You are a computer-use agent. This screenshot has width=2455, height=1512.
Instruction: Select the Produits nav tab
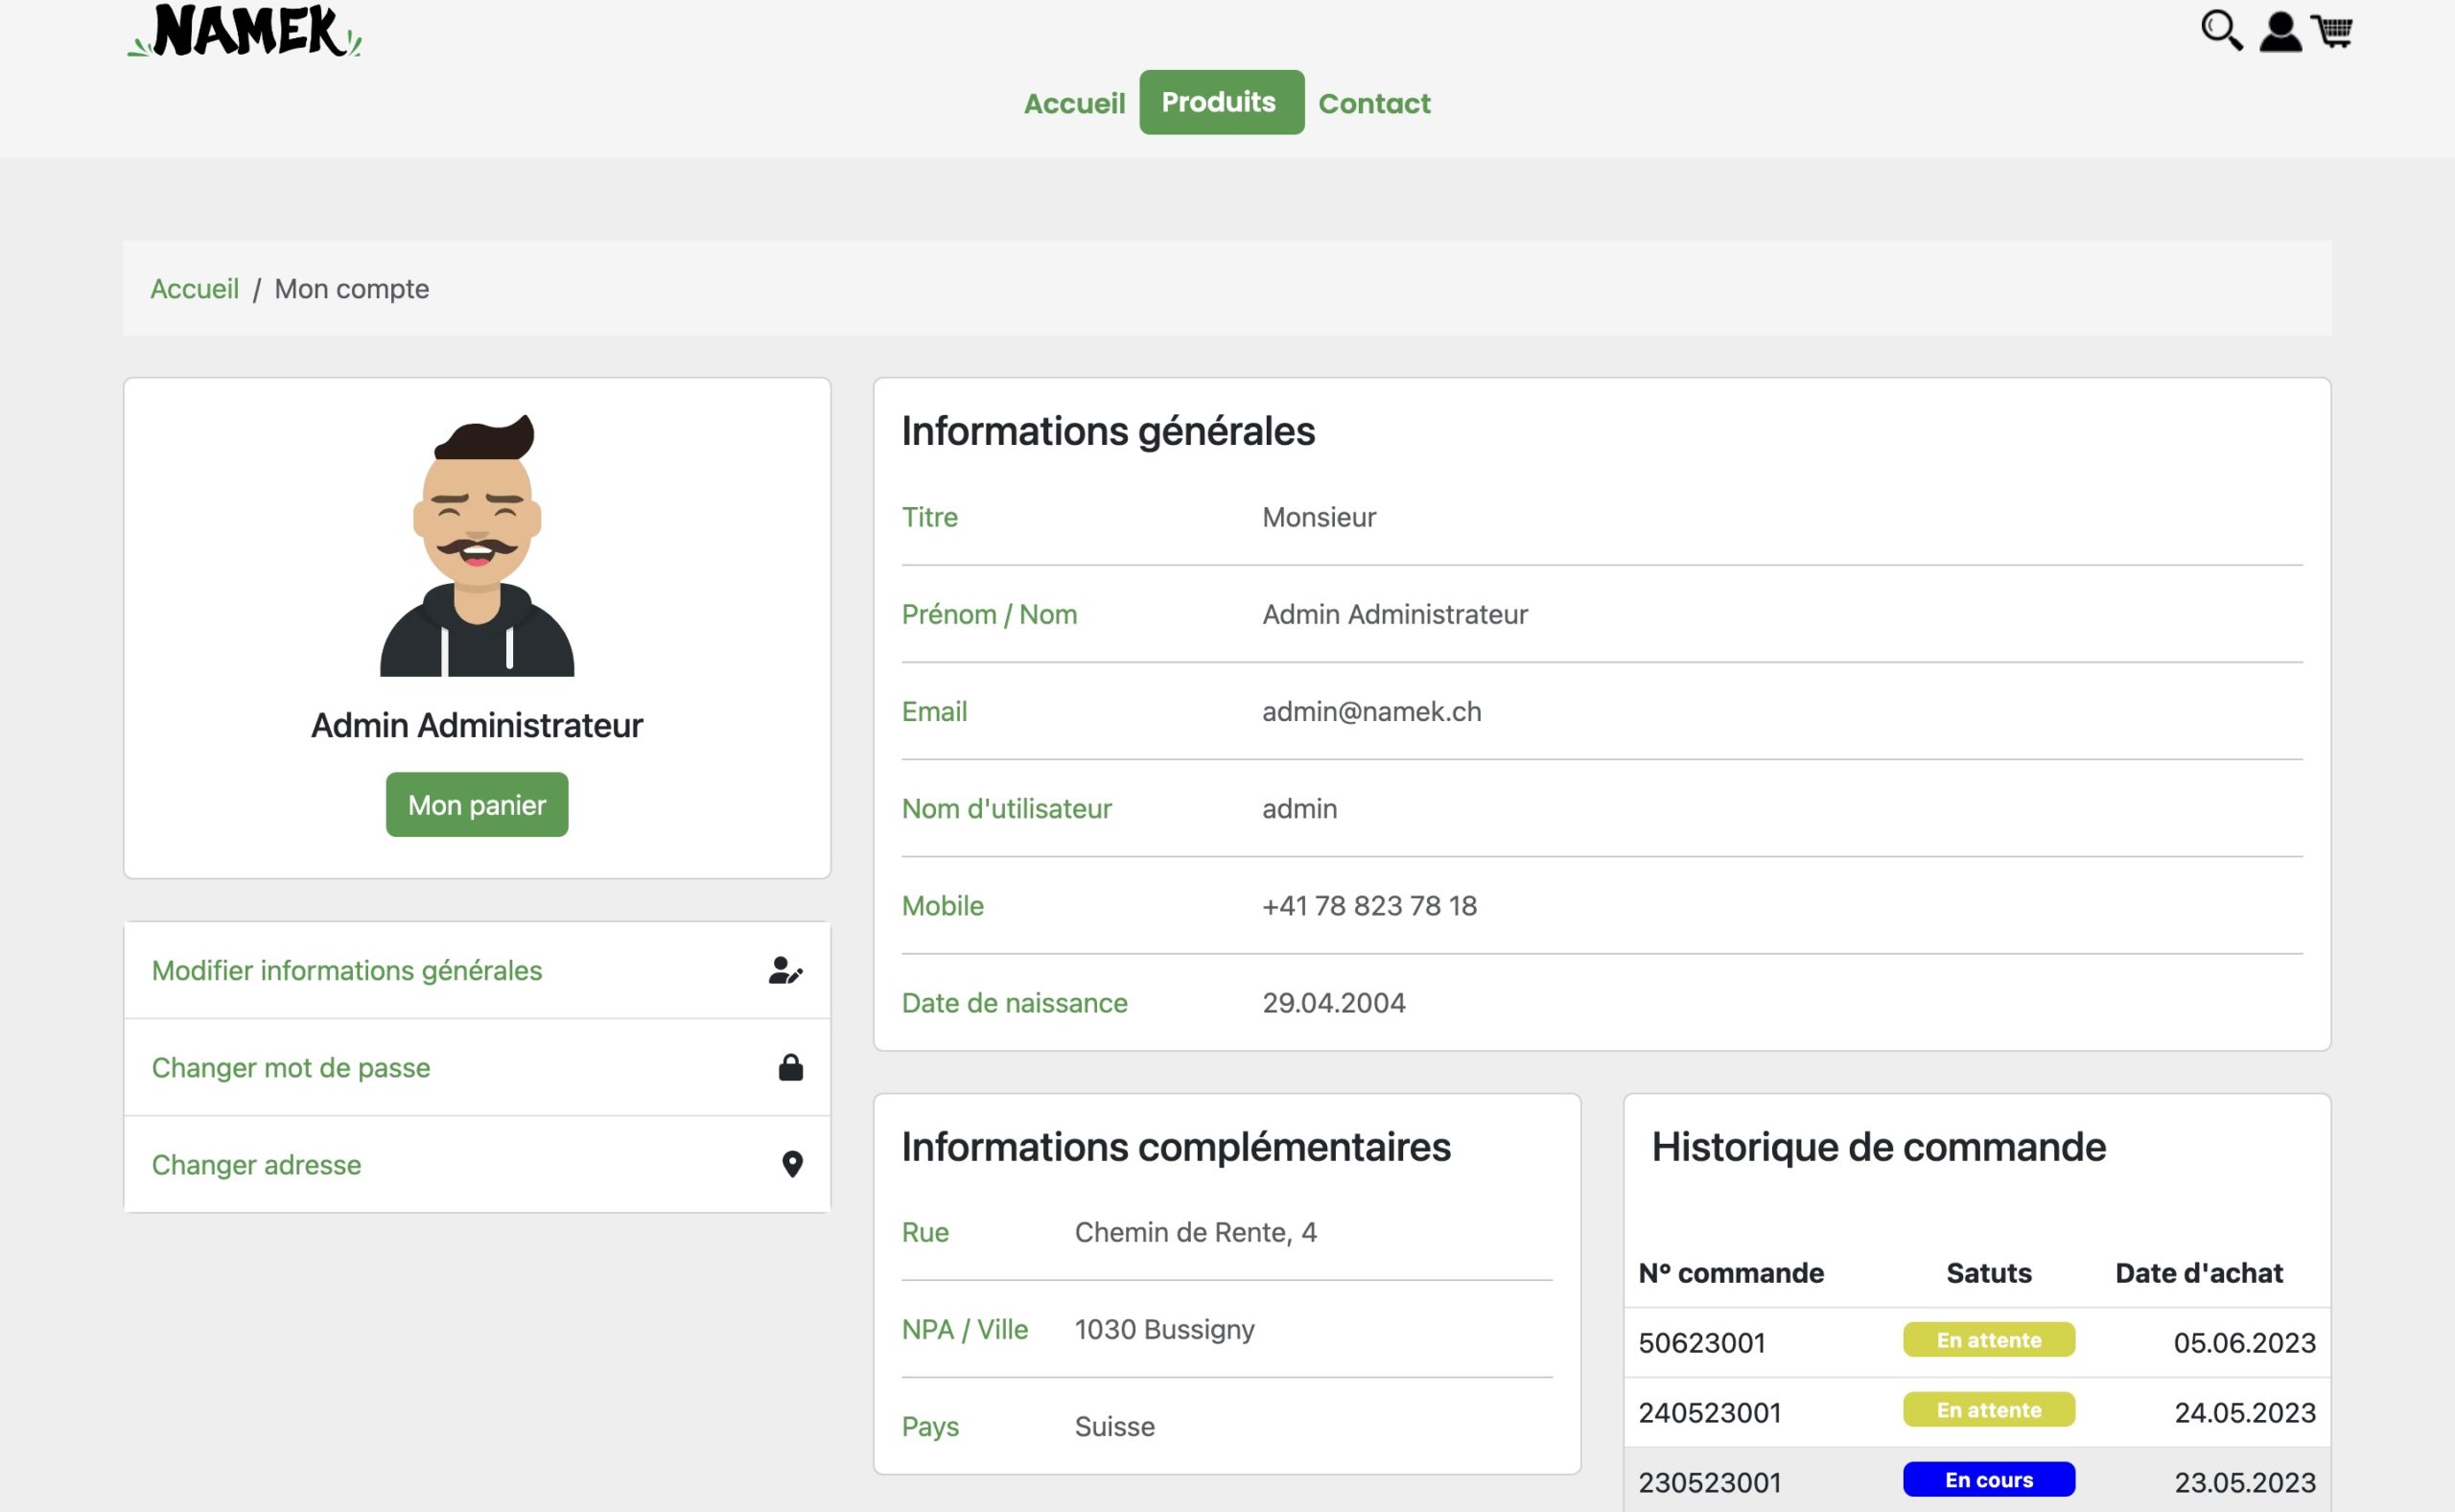(x=1220, y=102)
